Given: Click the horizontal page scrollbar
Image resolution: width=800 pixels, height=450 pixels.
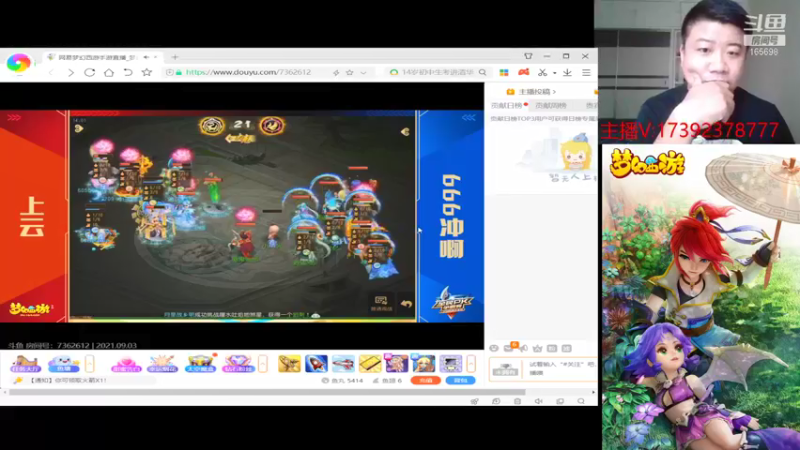Looking at the screenshot, I should point(267,392).
